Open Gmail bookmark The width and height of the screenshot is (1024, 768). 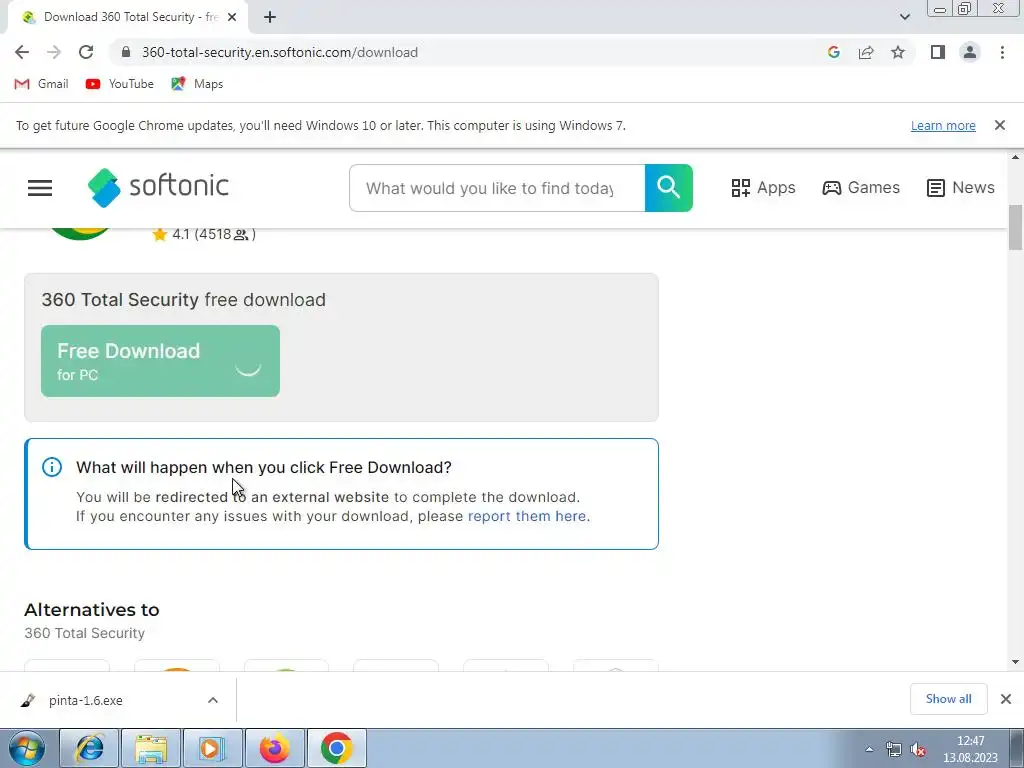[x=41, y=84]
